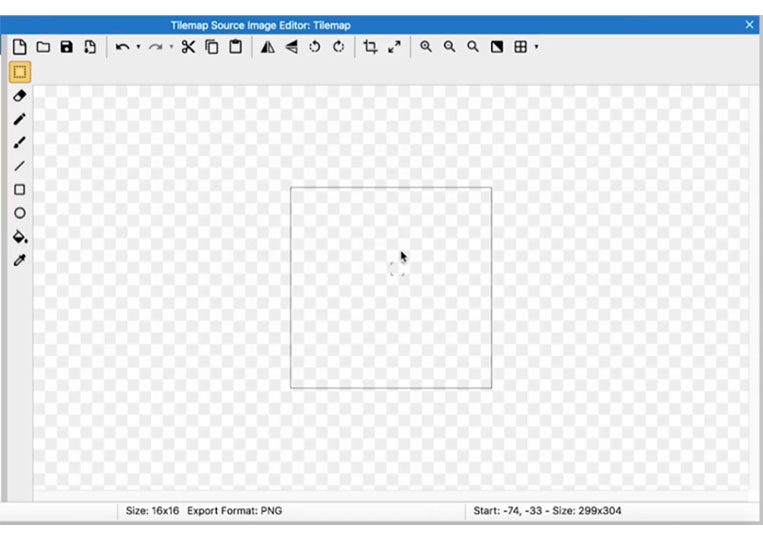Select the Eyedropper color picker tool

19,260
